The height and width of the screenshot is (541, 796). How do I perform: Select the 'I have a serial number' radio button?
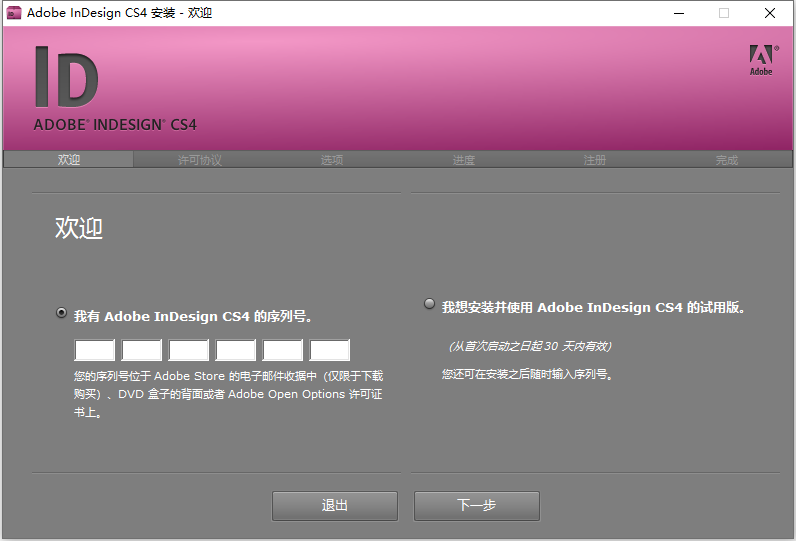(61, 313)
